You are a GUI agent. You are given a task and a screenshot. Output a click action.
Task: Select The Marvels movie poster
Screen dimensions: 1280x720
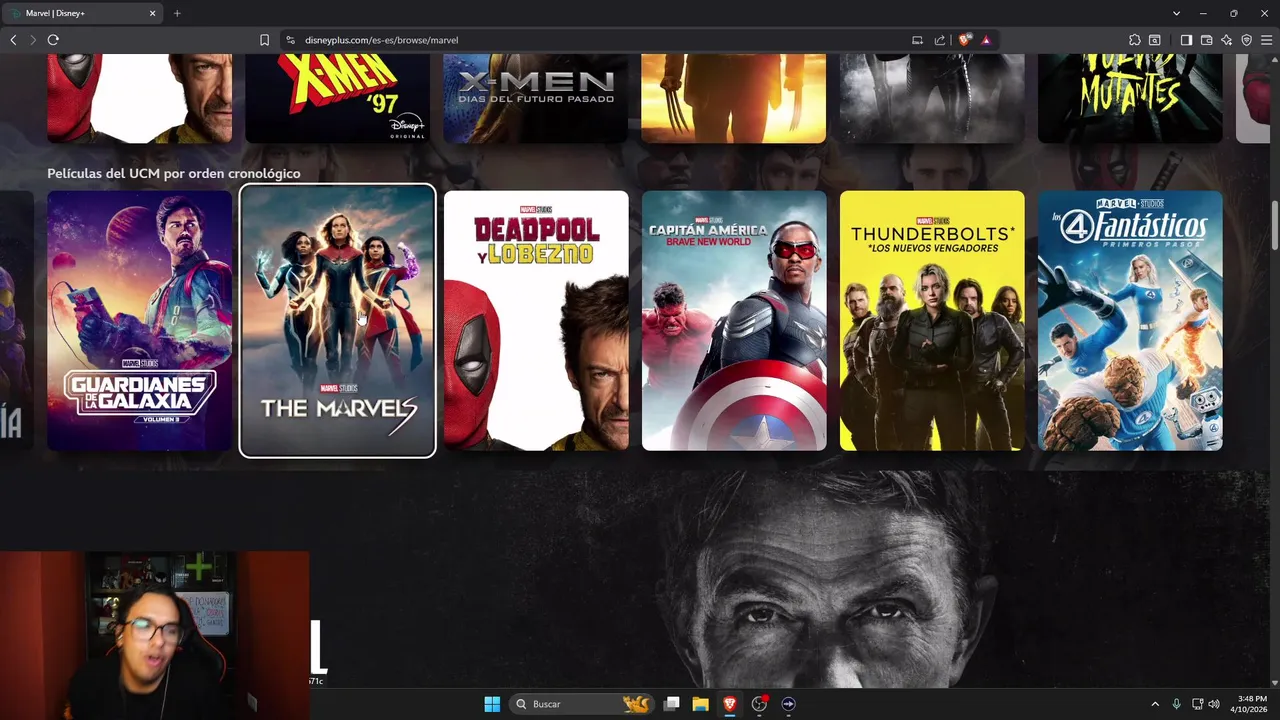coord(338,320)
